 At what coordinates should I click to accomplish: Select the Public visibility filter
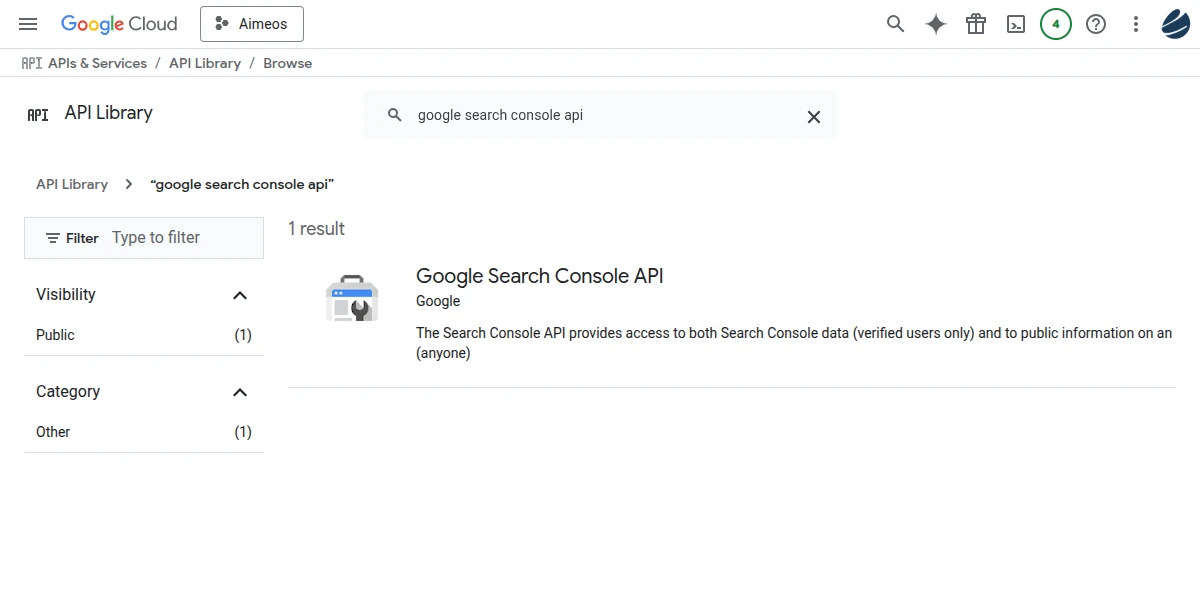point(56,335)
